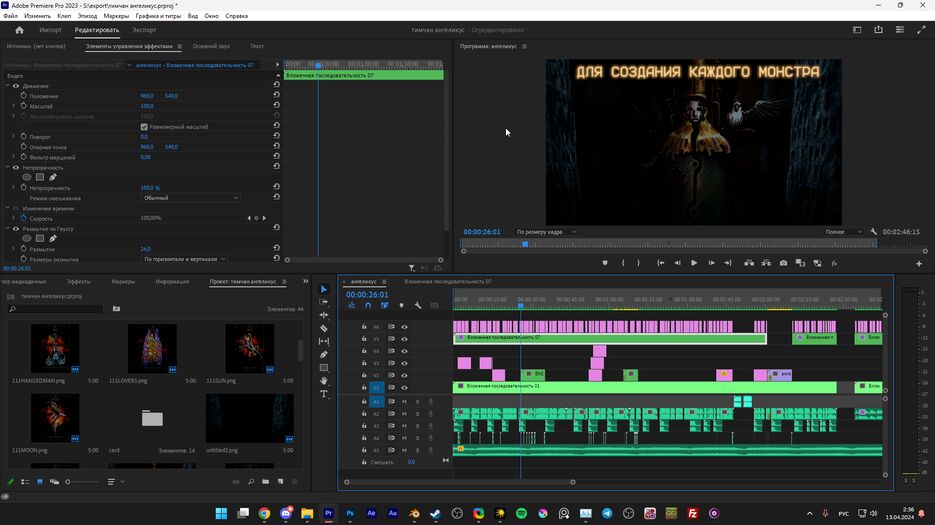Click Export Frame camera icon
Image resolution: width=935 pixels, height=525 pixels.
pos(783,263)
